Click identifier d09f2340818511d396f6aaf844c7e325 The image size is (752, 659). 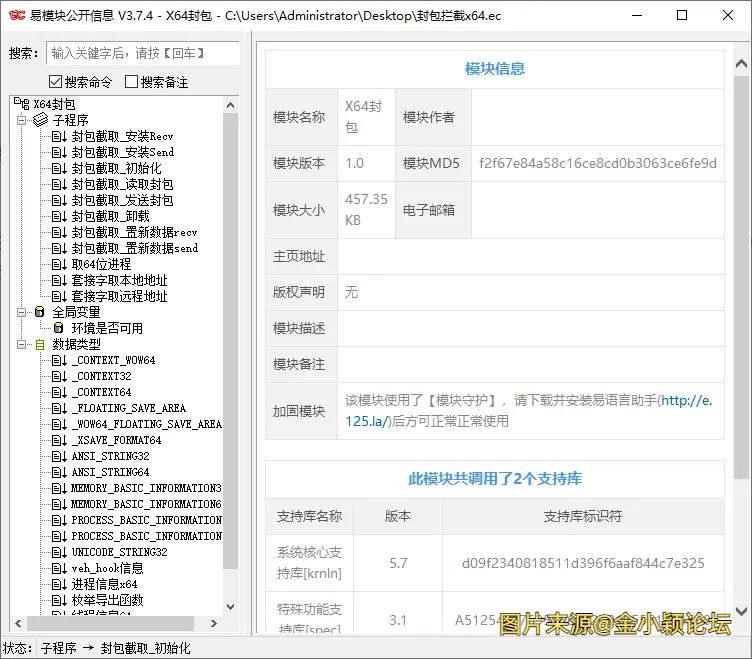[x=583, y=563]
